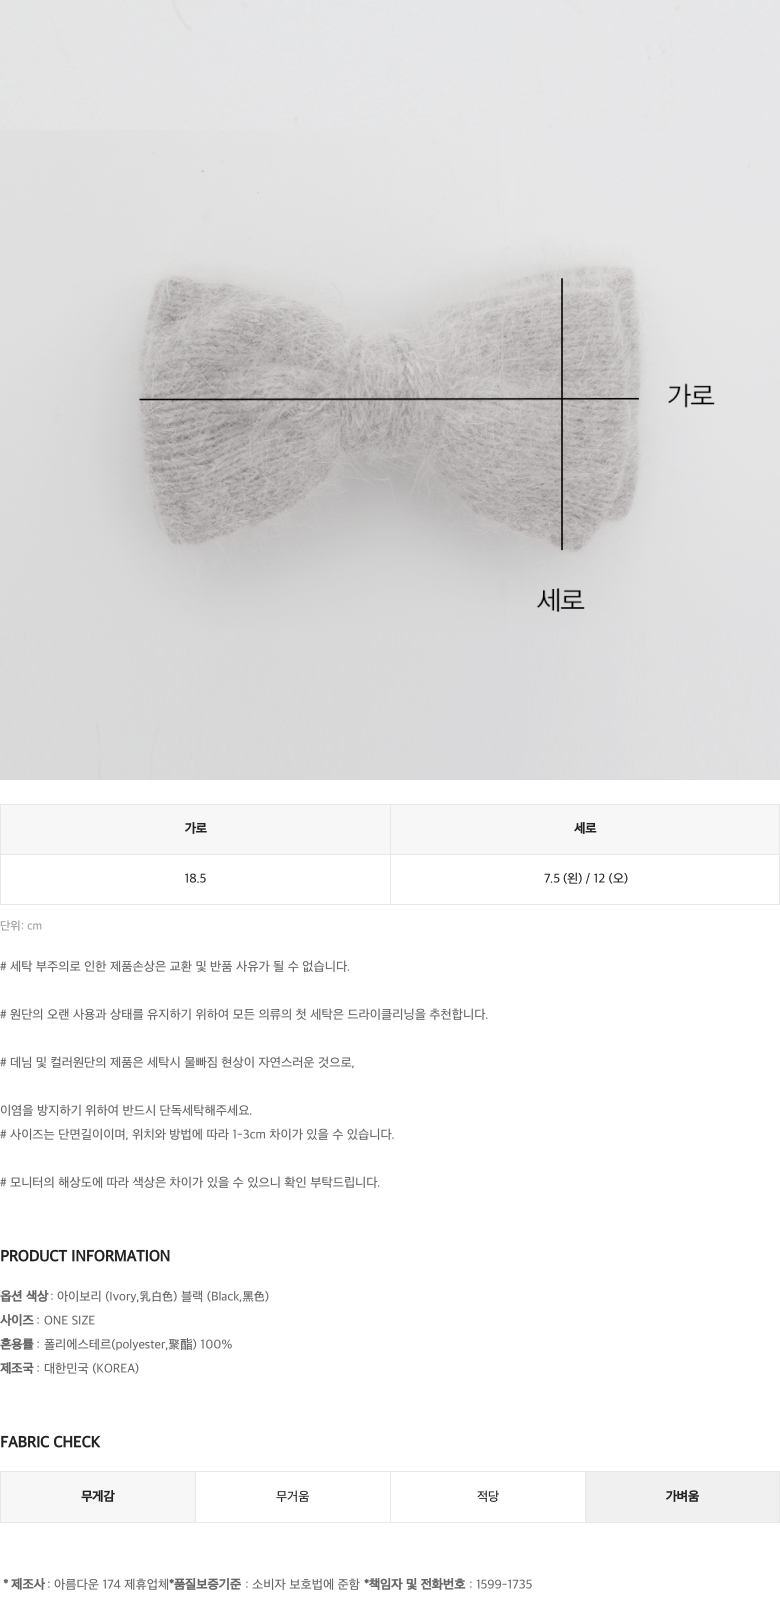Click the 7.5 (왼) / 12 (오) height cell
The image size is (780, 1597).
pyautogui.click(x=585, y=879)
